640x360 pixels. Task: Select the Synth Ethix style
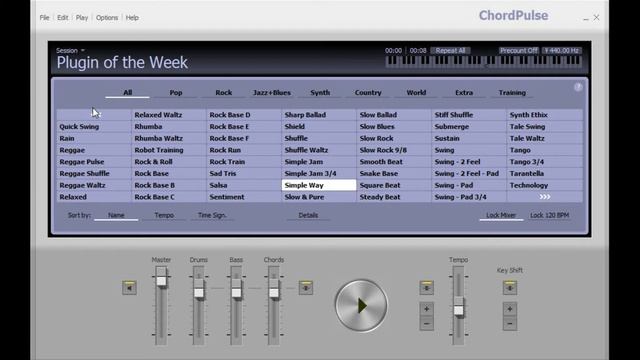tap(545, 115)
